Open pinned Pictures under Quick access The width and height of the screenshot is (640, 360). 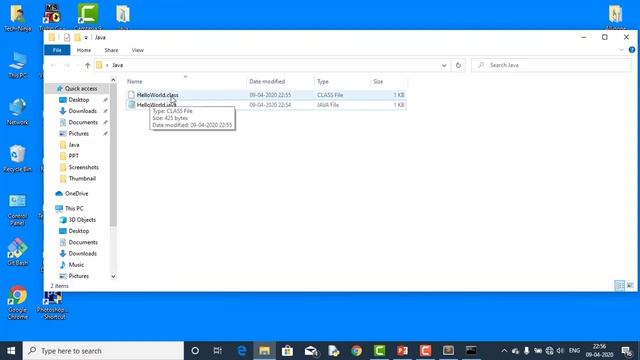[78, 133]
